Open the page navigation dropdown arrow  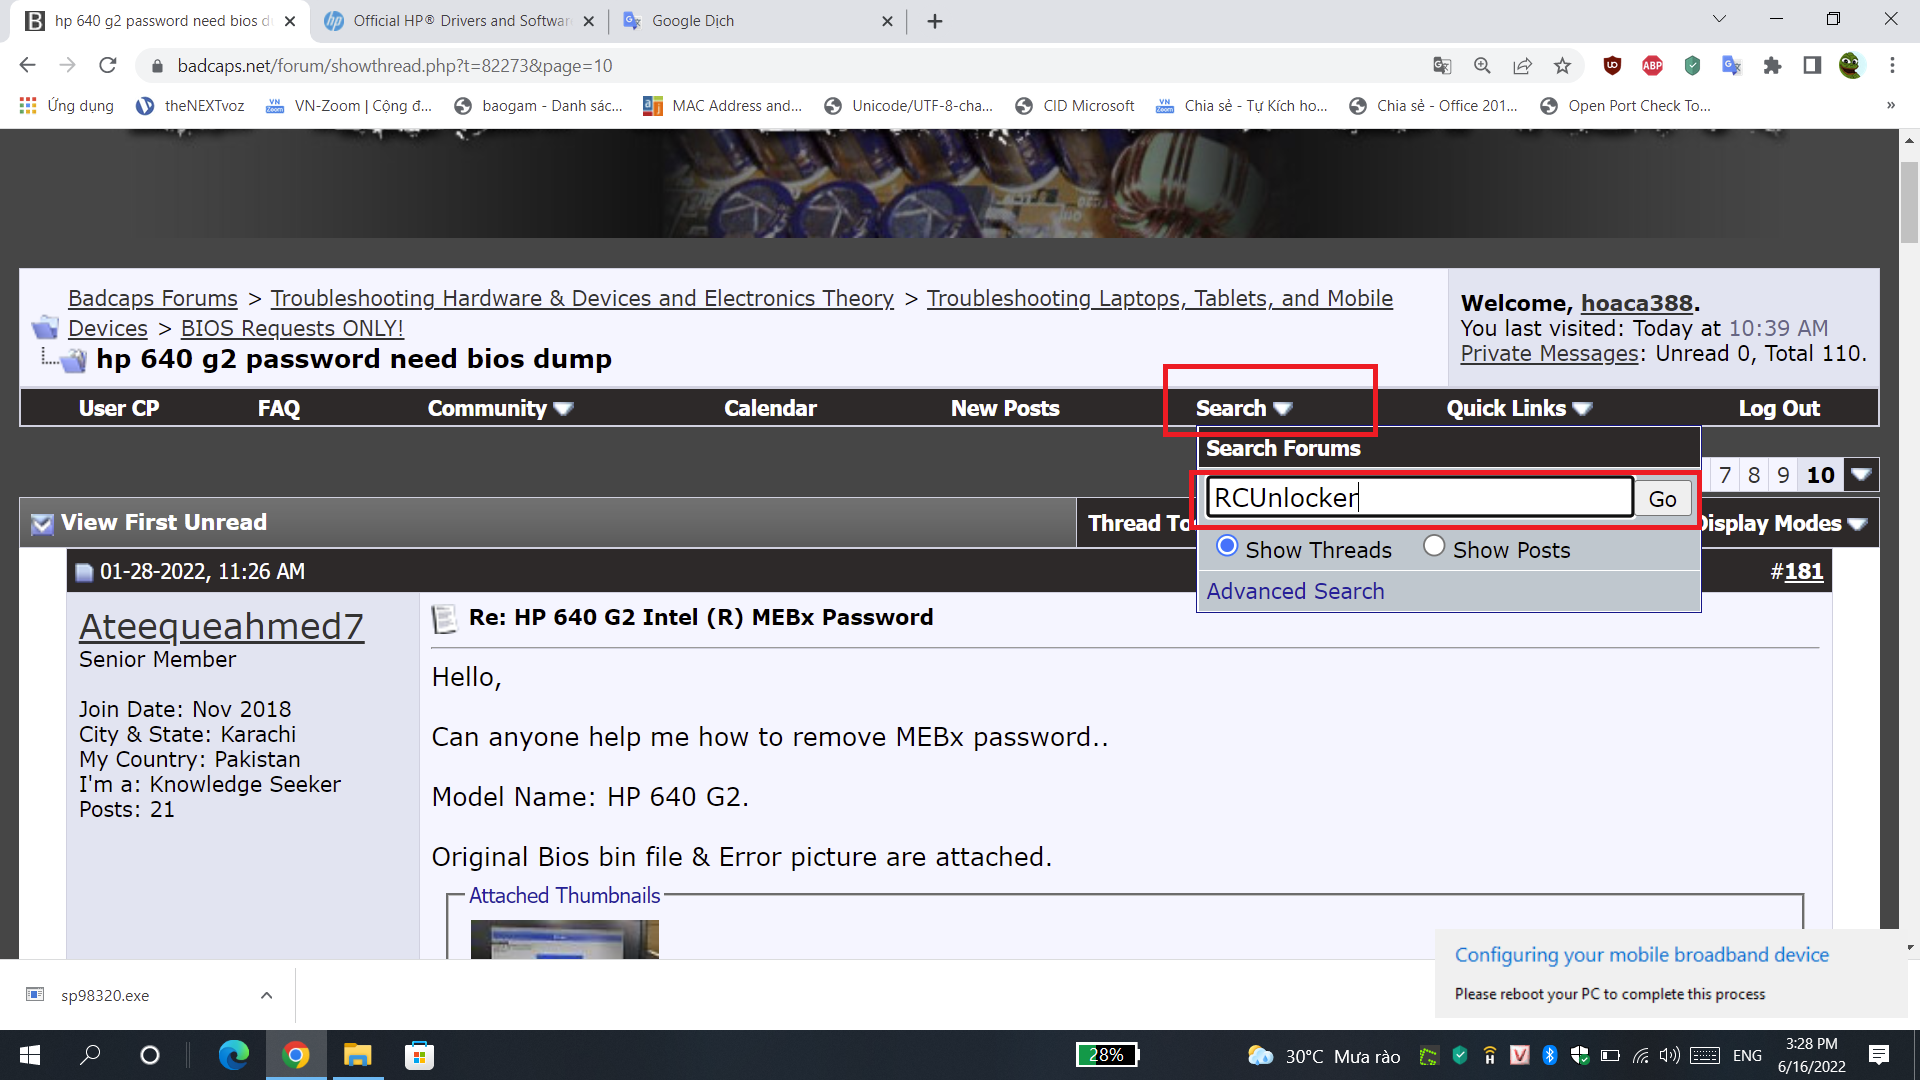coord(1861,475)
